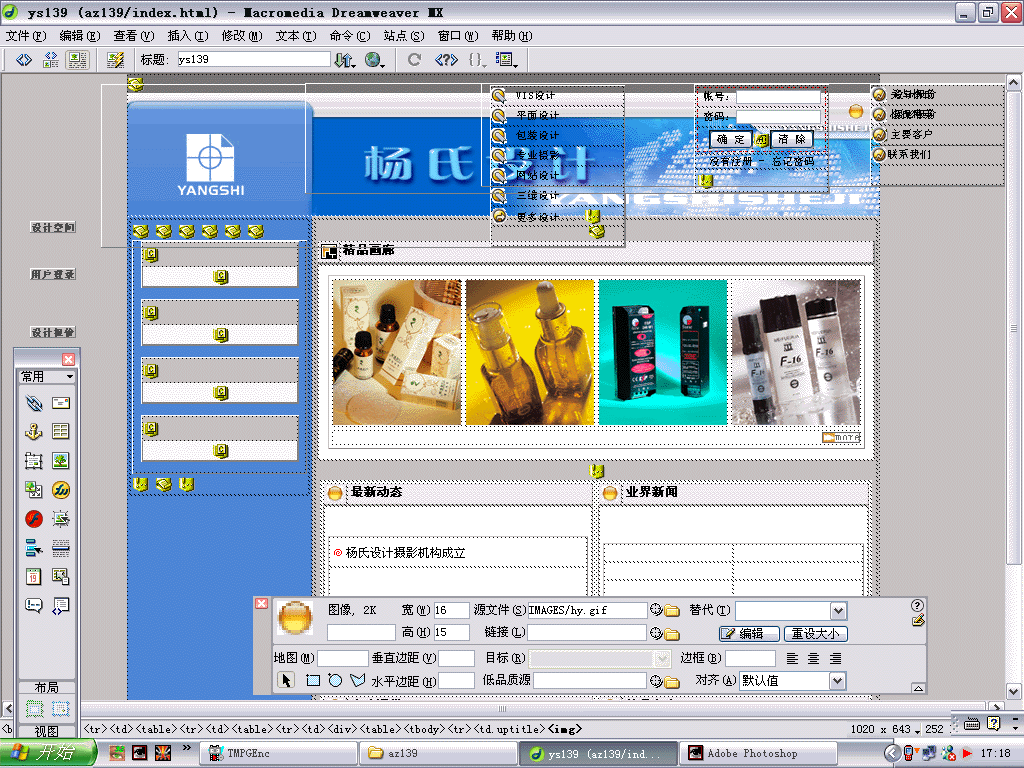This screenshot has width=1024, height=768.
Task: Click the Refresh Design View icon
Action: (x=414, y=60)
